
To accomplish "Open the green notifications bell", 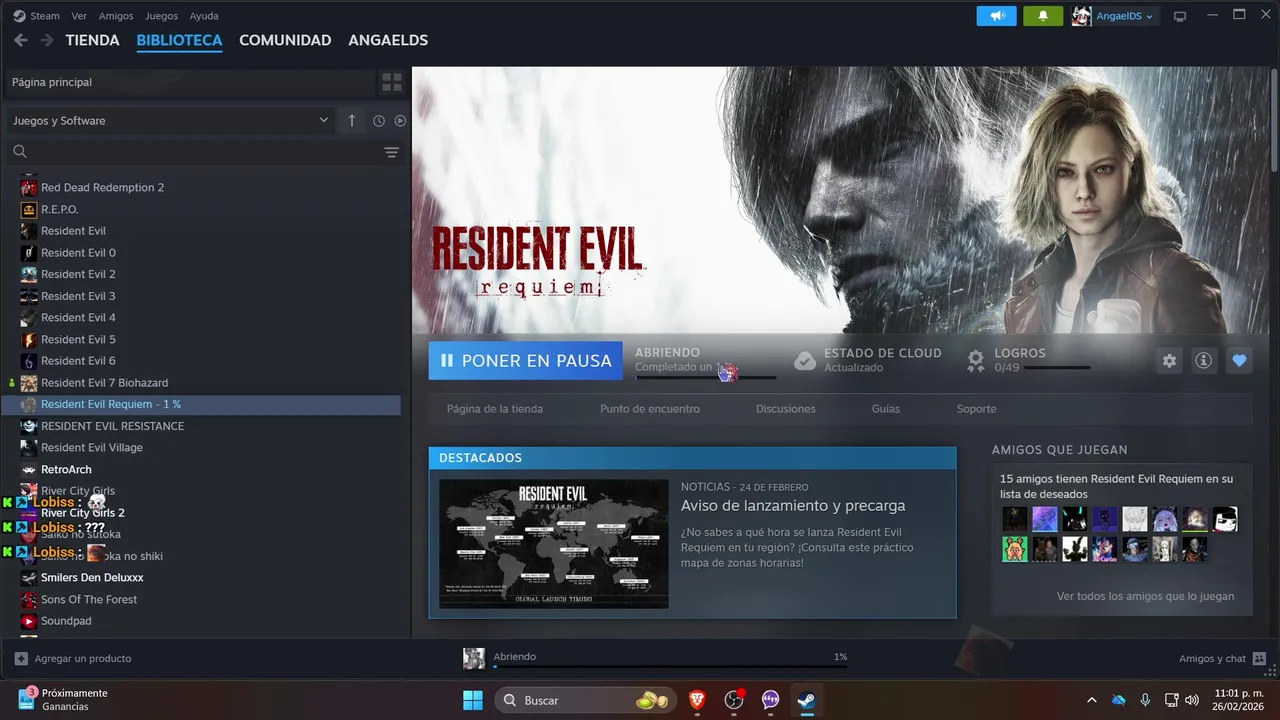I will 1043,16.
